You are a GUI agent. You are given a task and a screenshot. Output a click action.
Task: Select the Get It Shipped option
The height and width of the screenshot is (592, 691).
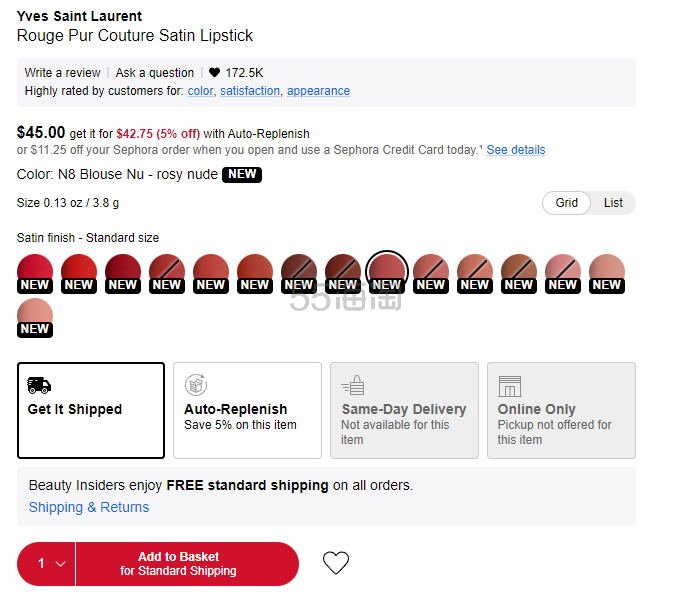tap(91, 410)
